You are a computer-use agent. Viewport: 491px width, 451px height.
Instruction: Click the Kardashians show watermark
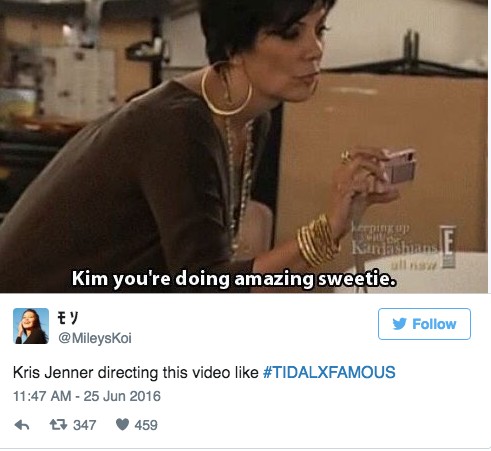pos(394,242)
